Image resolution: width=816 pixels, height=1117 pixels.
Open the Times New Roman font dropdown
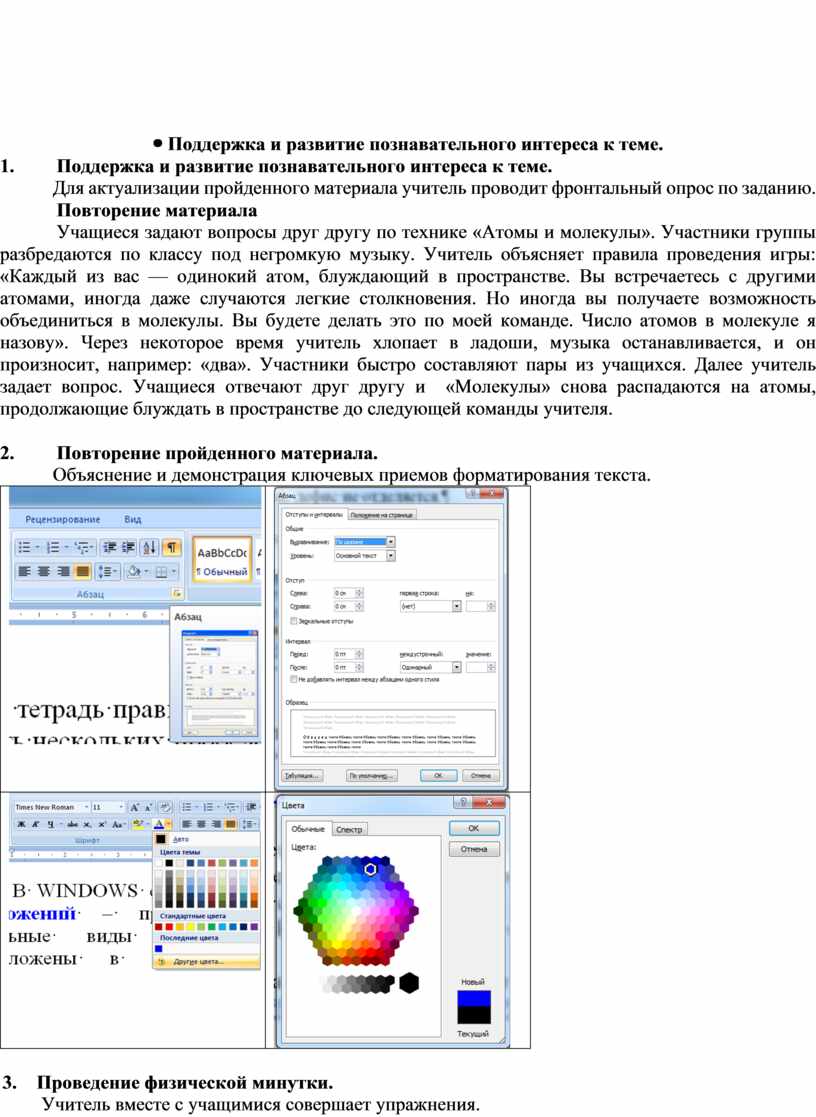(86, 807)
